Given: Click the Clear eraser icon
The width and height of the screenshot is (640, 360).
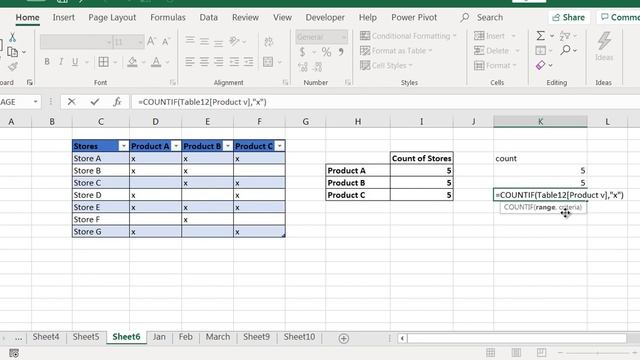Looking at the screenshot, I should [540, 65].
